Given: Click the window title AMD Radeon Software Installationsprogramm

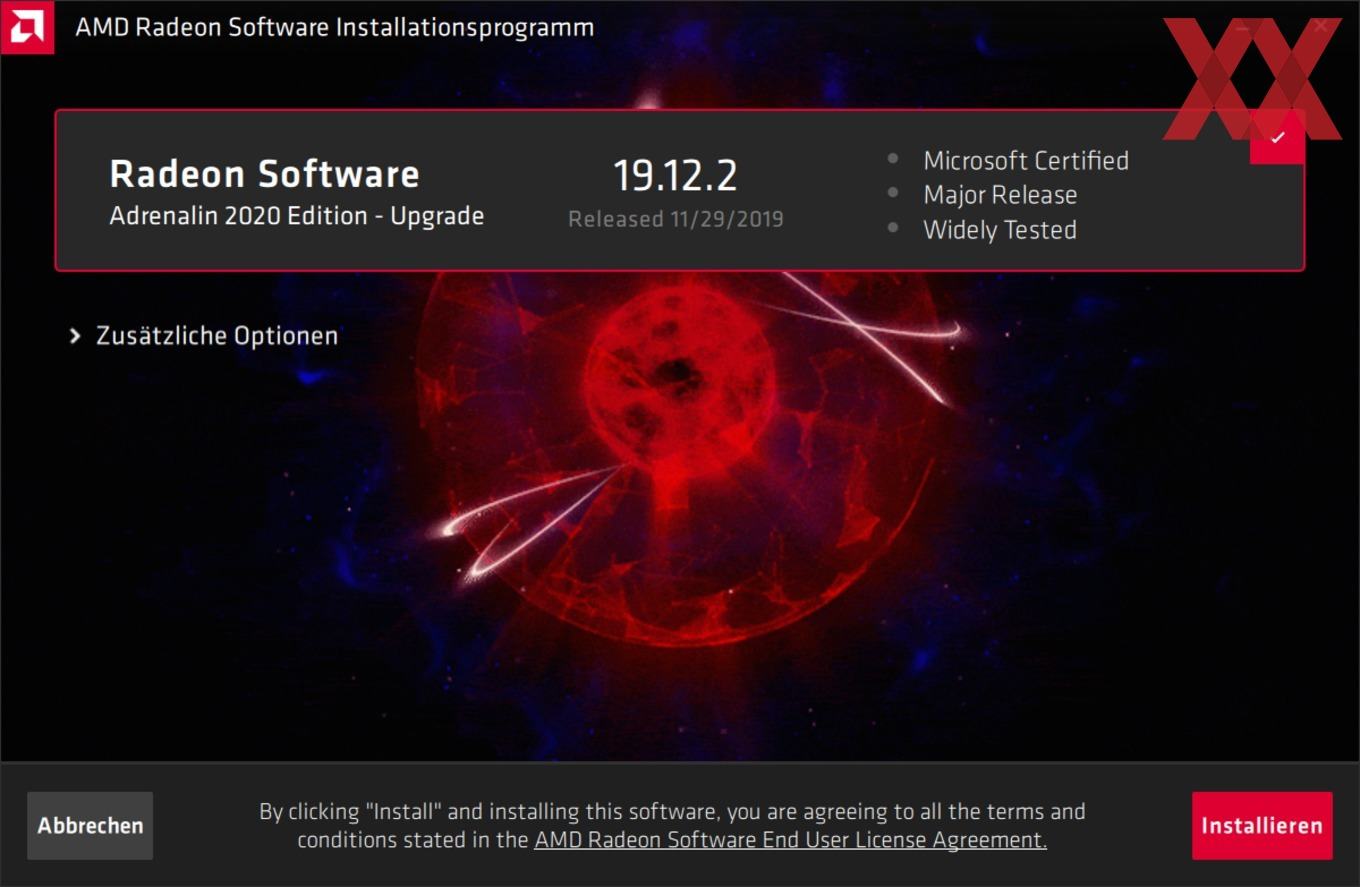Looking at the screenshot, I should click(x=335, y=27).
